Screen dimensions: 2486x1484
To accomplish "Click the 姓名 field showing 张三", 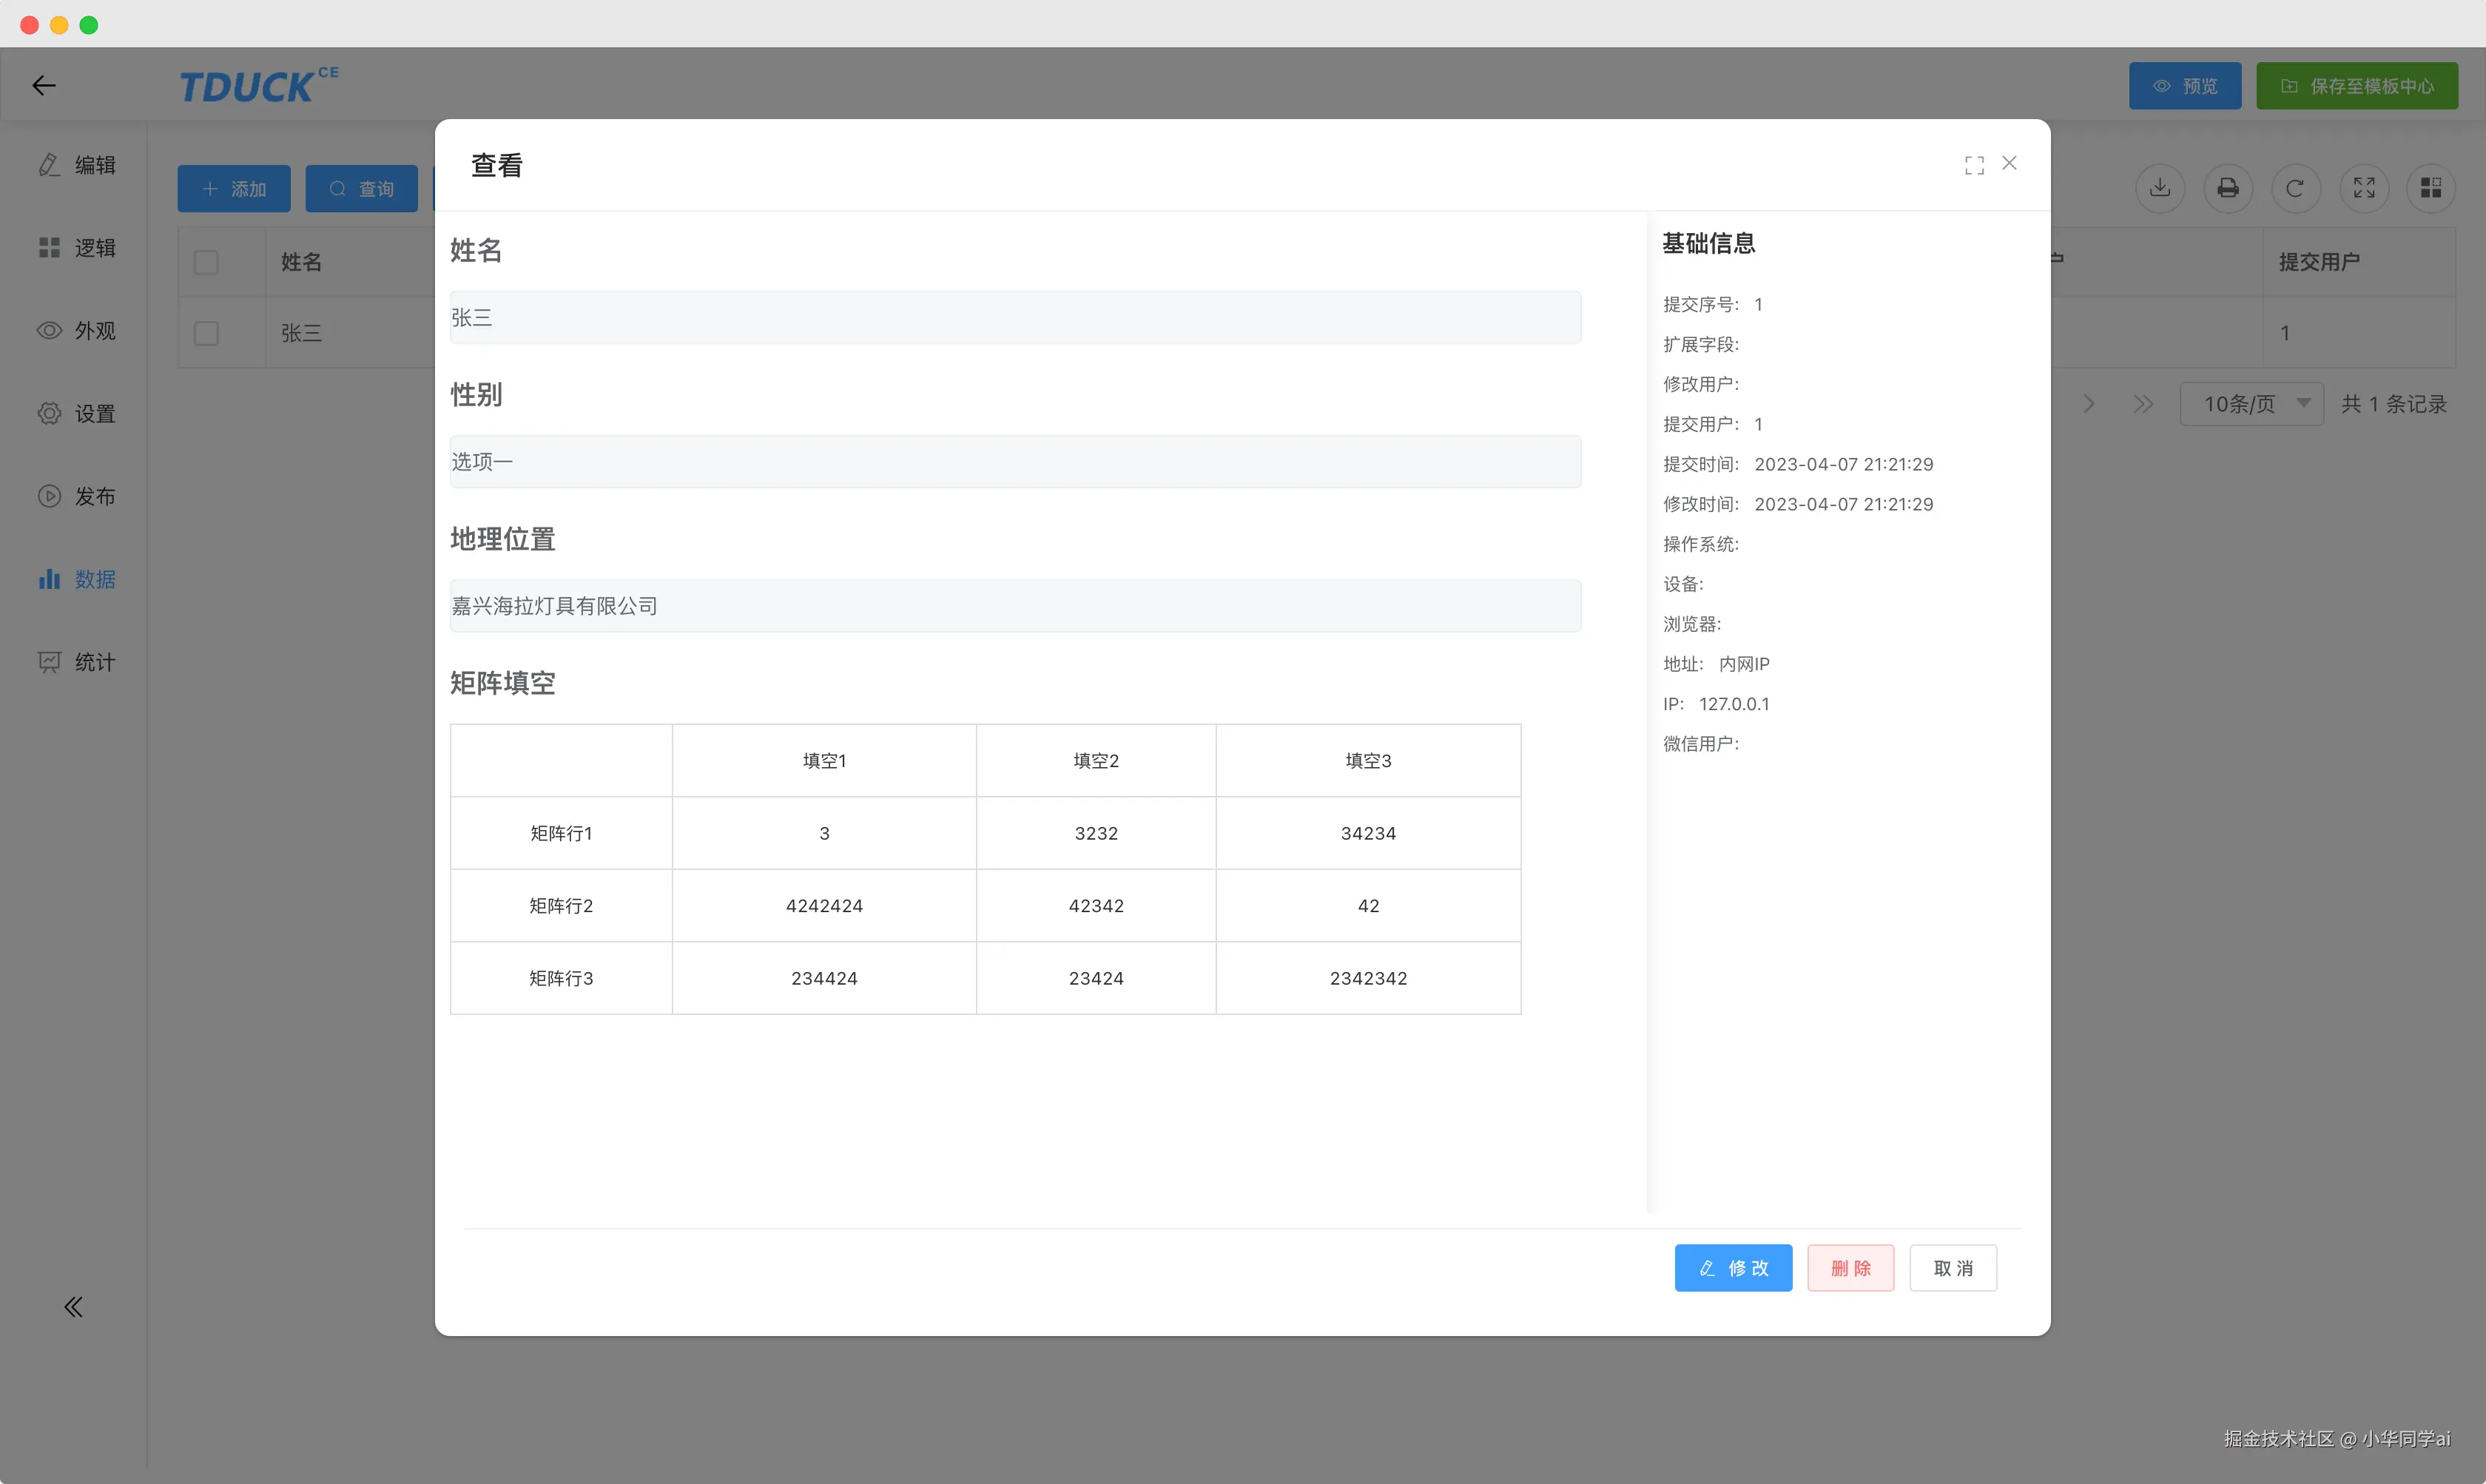I will click(1014, 318).
